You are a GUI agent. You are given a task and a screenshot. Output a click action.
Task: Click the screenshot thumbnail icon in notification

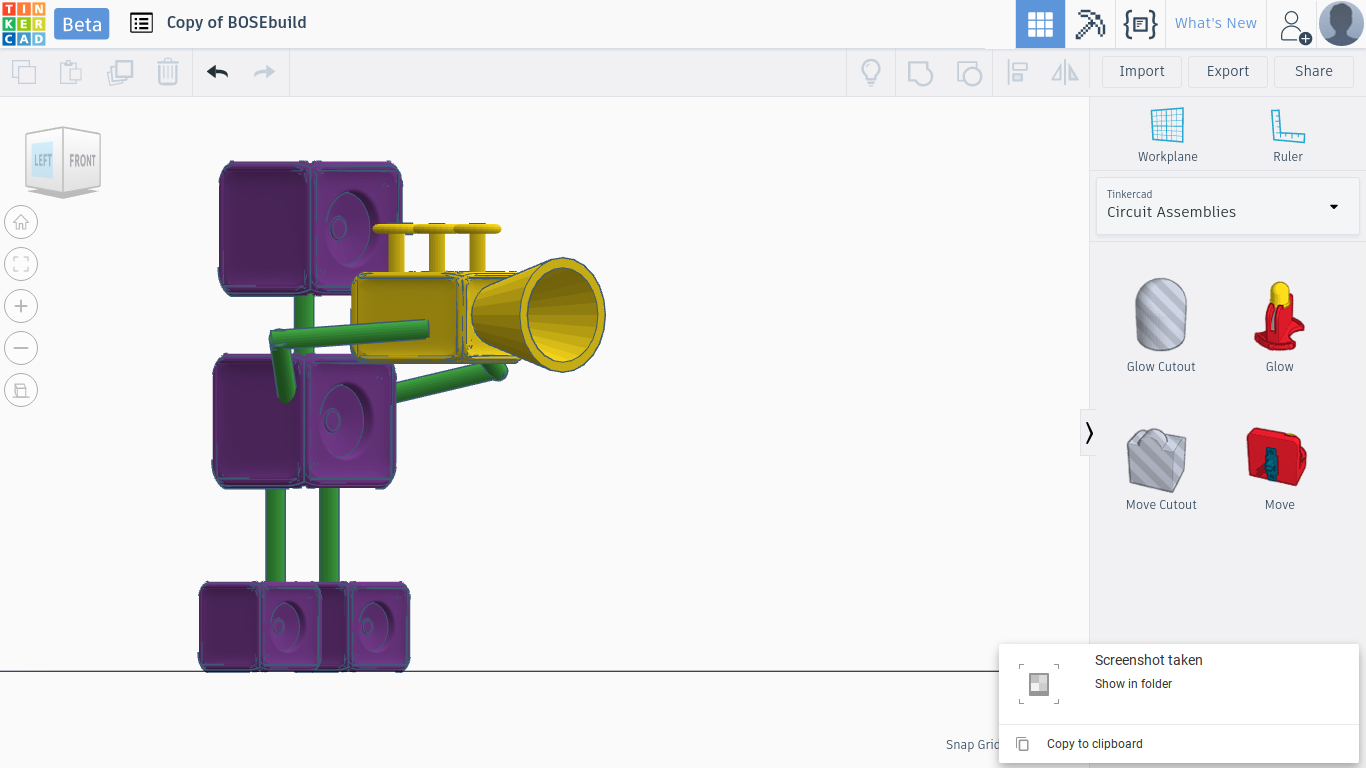click(x=1039, y=684)
